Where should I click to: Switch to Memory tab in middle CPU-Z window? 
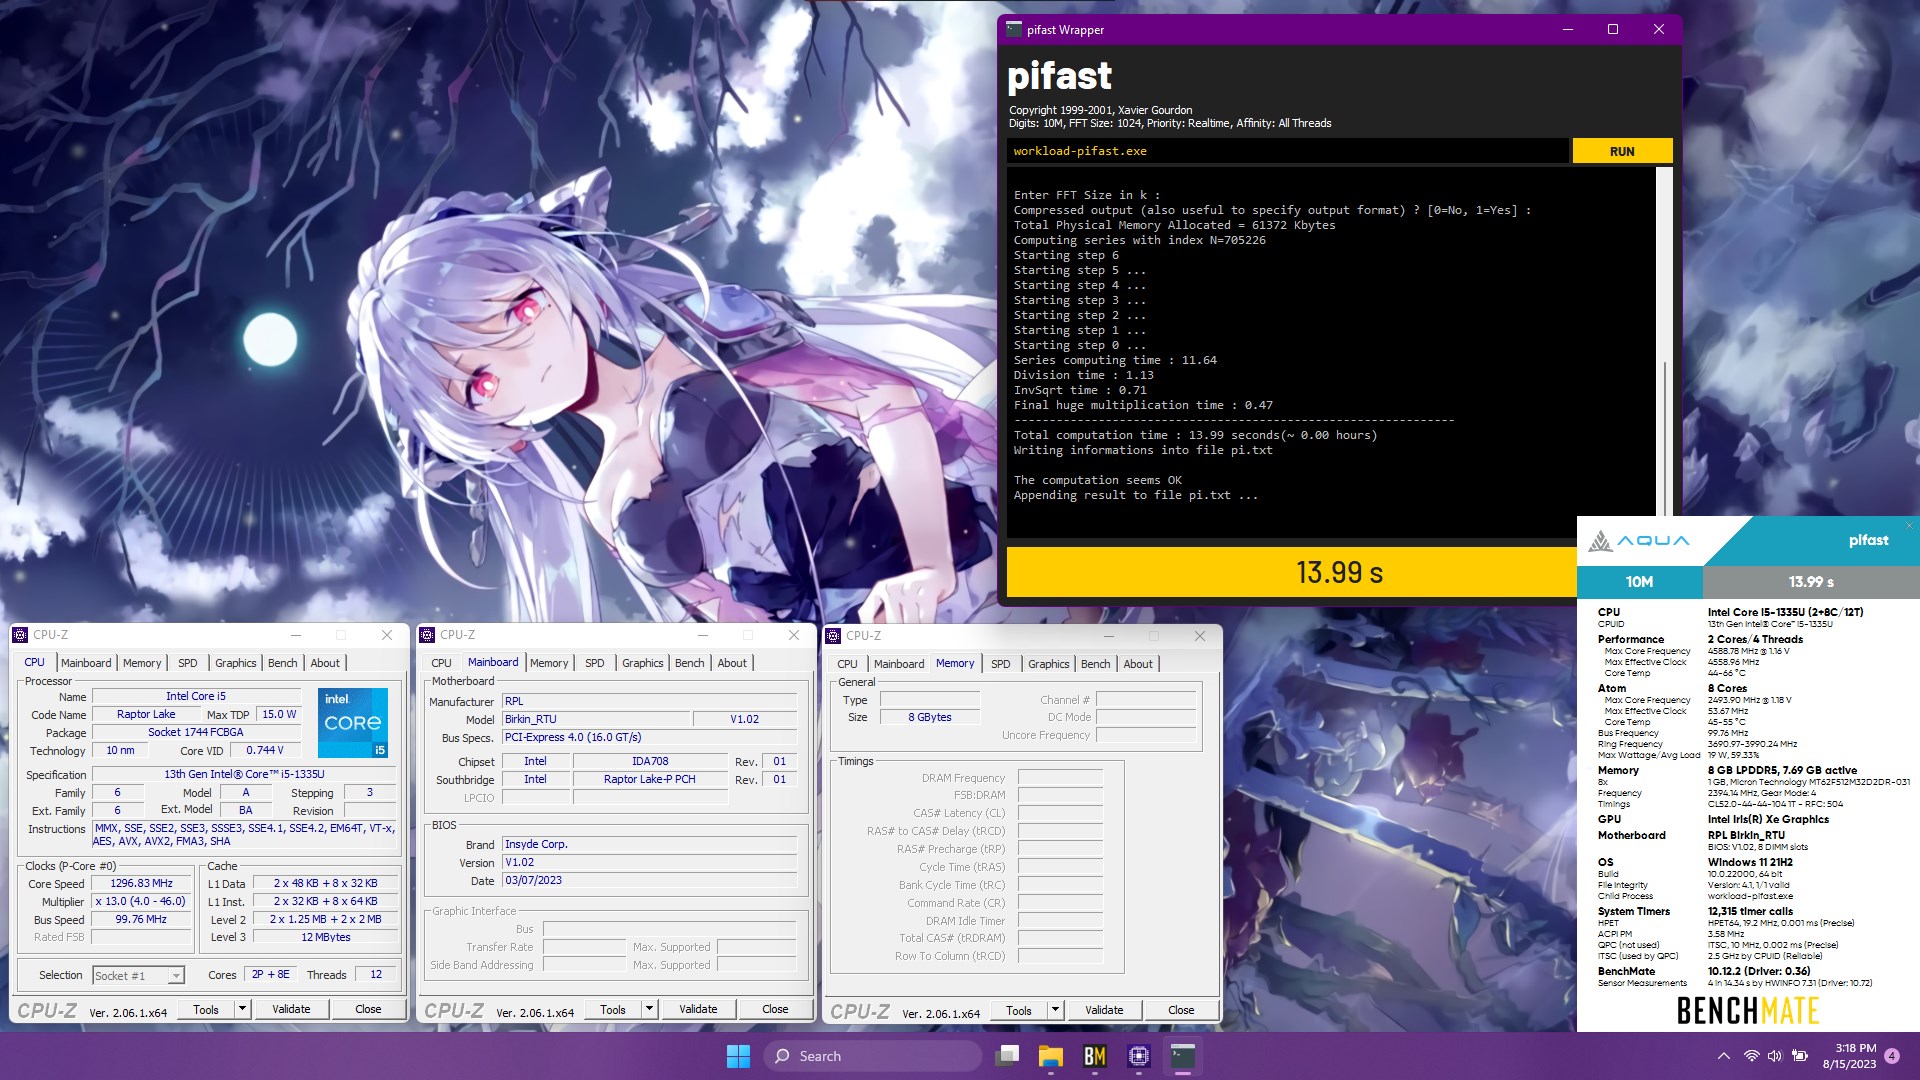click(549, 663)
